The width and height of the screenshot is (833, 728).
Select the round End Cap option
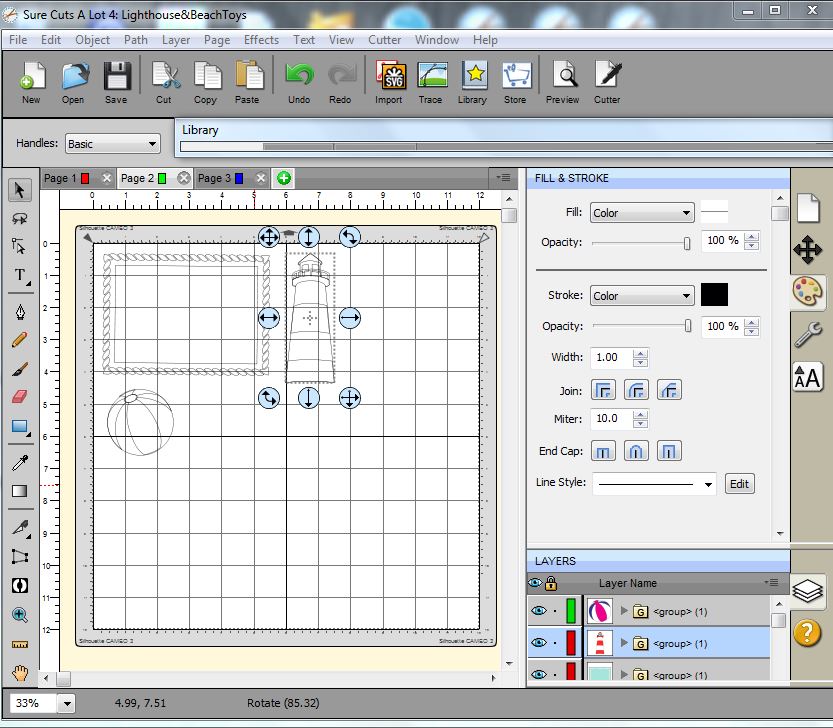point(636,451)
